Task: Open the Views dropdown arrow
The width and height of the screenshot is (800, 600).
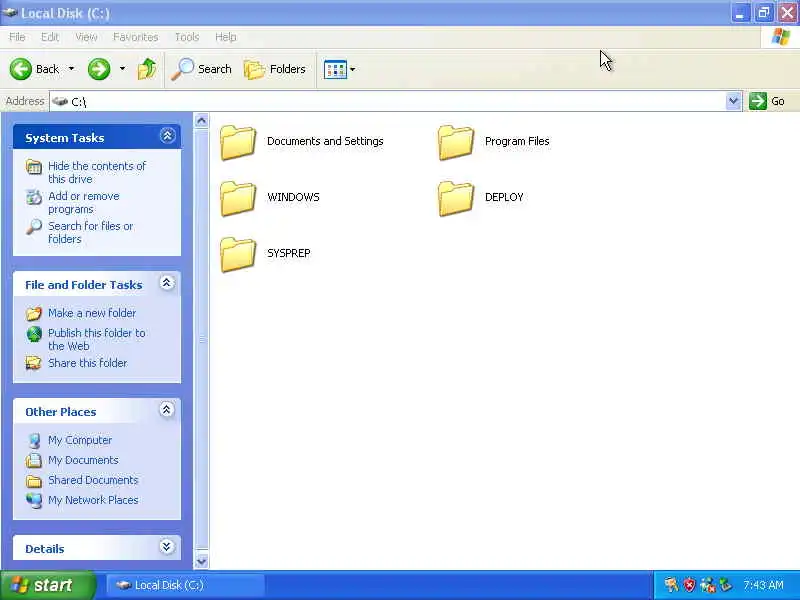Action: coord(353,69)
